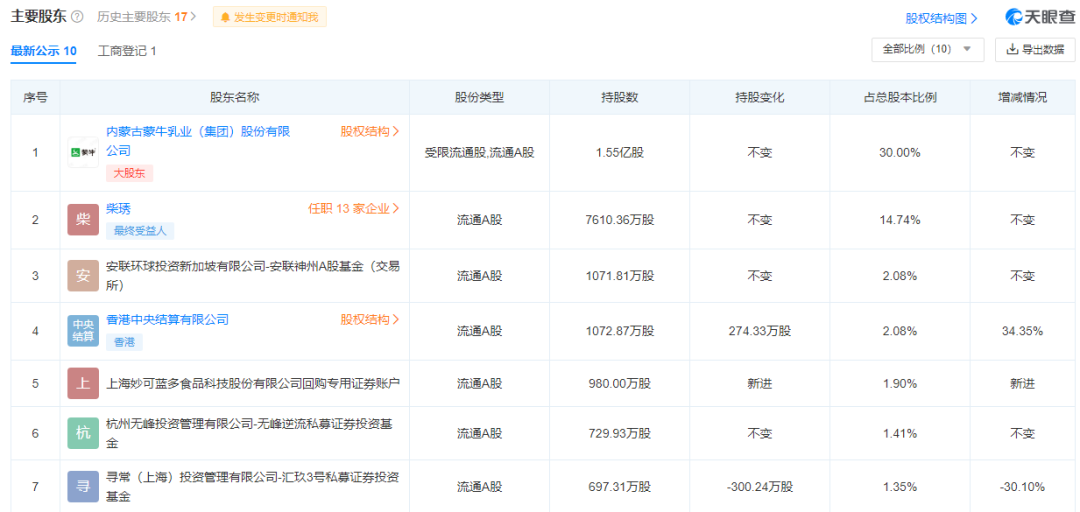Open the 全部比例 (10) dropdown
Image resolution: width=1080 pixels, height=512 pixels.
click(928, 50)
